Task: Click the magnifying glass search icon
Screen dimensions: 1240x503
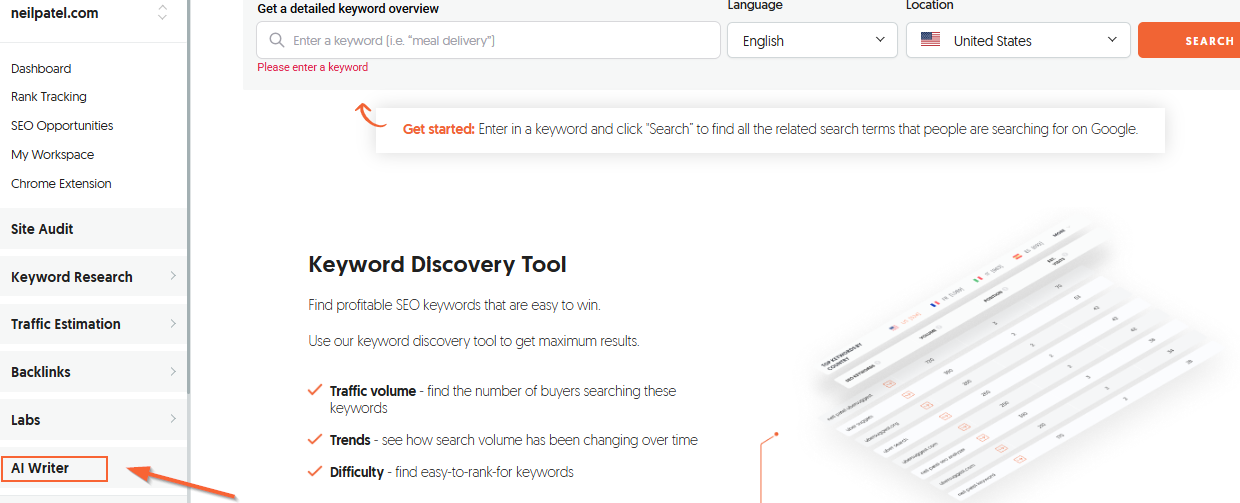Action: (276, 41)
